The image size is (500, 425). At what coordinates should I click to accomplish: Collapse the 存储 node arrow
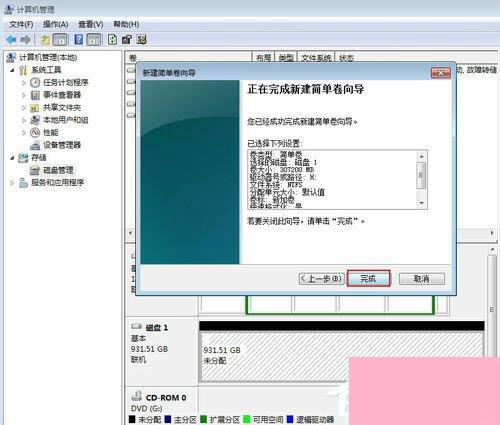coord(12,158)
